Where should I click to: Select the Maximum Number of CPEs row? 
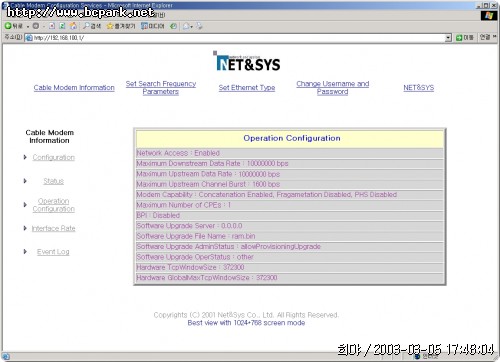click(290, 205)
